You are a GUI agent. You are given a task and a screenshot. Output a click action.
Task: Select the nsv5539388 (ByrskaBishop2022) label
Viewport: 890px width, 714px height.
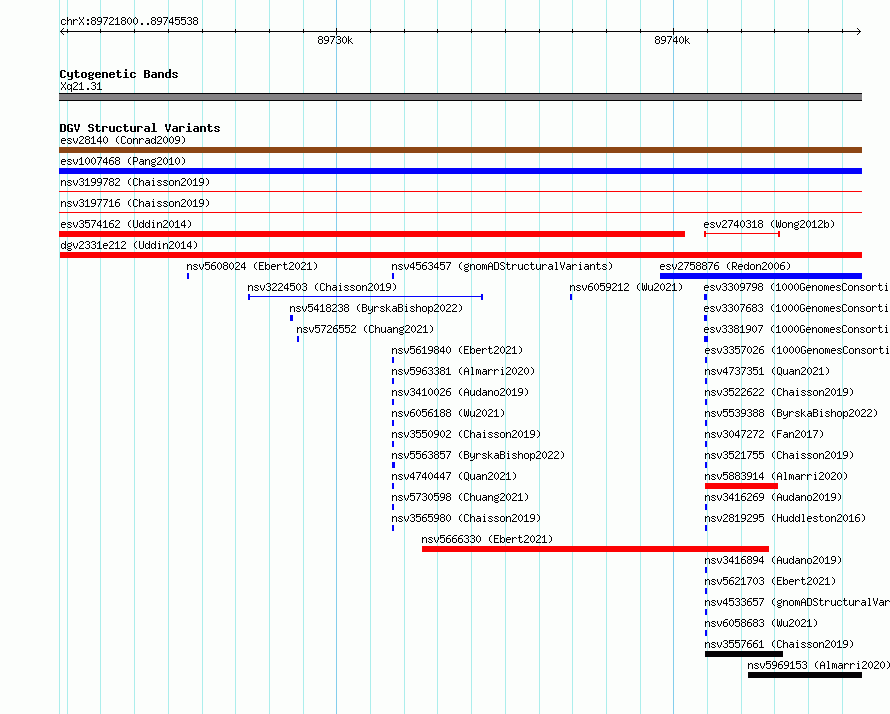point(791,413)
